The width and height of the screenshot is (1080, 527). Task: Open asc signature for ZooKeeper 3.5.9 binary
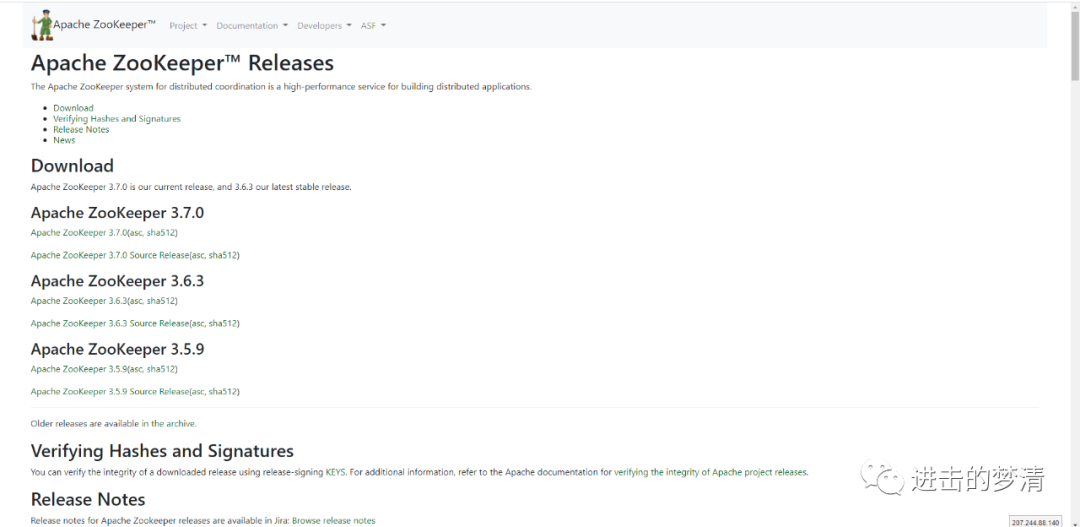pyautogui.click(x=136, y=369)
